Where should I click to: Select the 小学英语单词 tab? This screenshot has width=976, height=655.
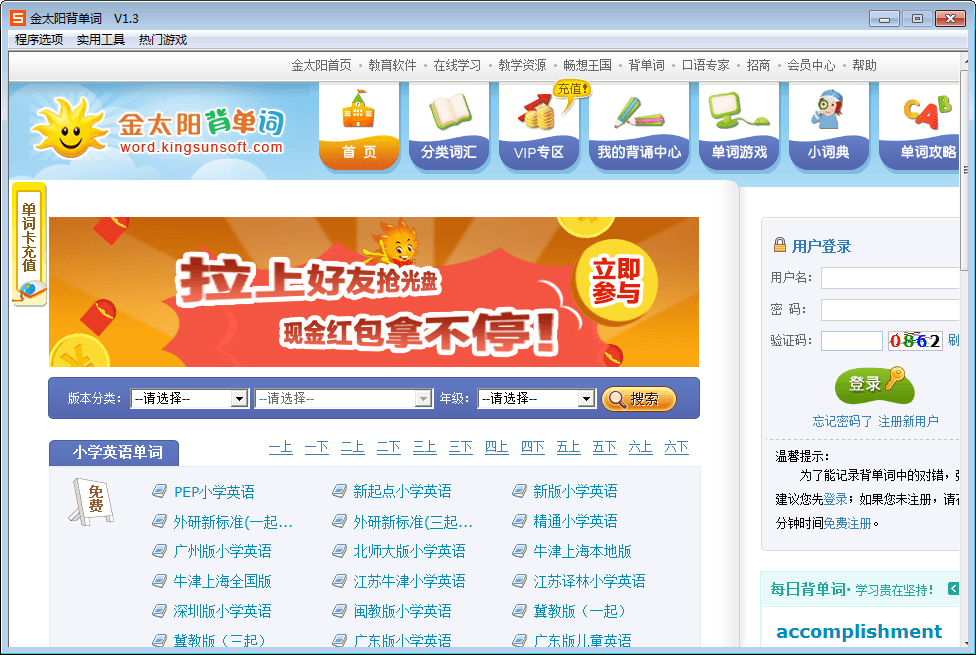(x=114, y=453)
